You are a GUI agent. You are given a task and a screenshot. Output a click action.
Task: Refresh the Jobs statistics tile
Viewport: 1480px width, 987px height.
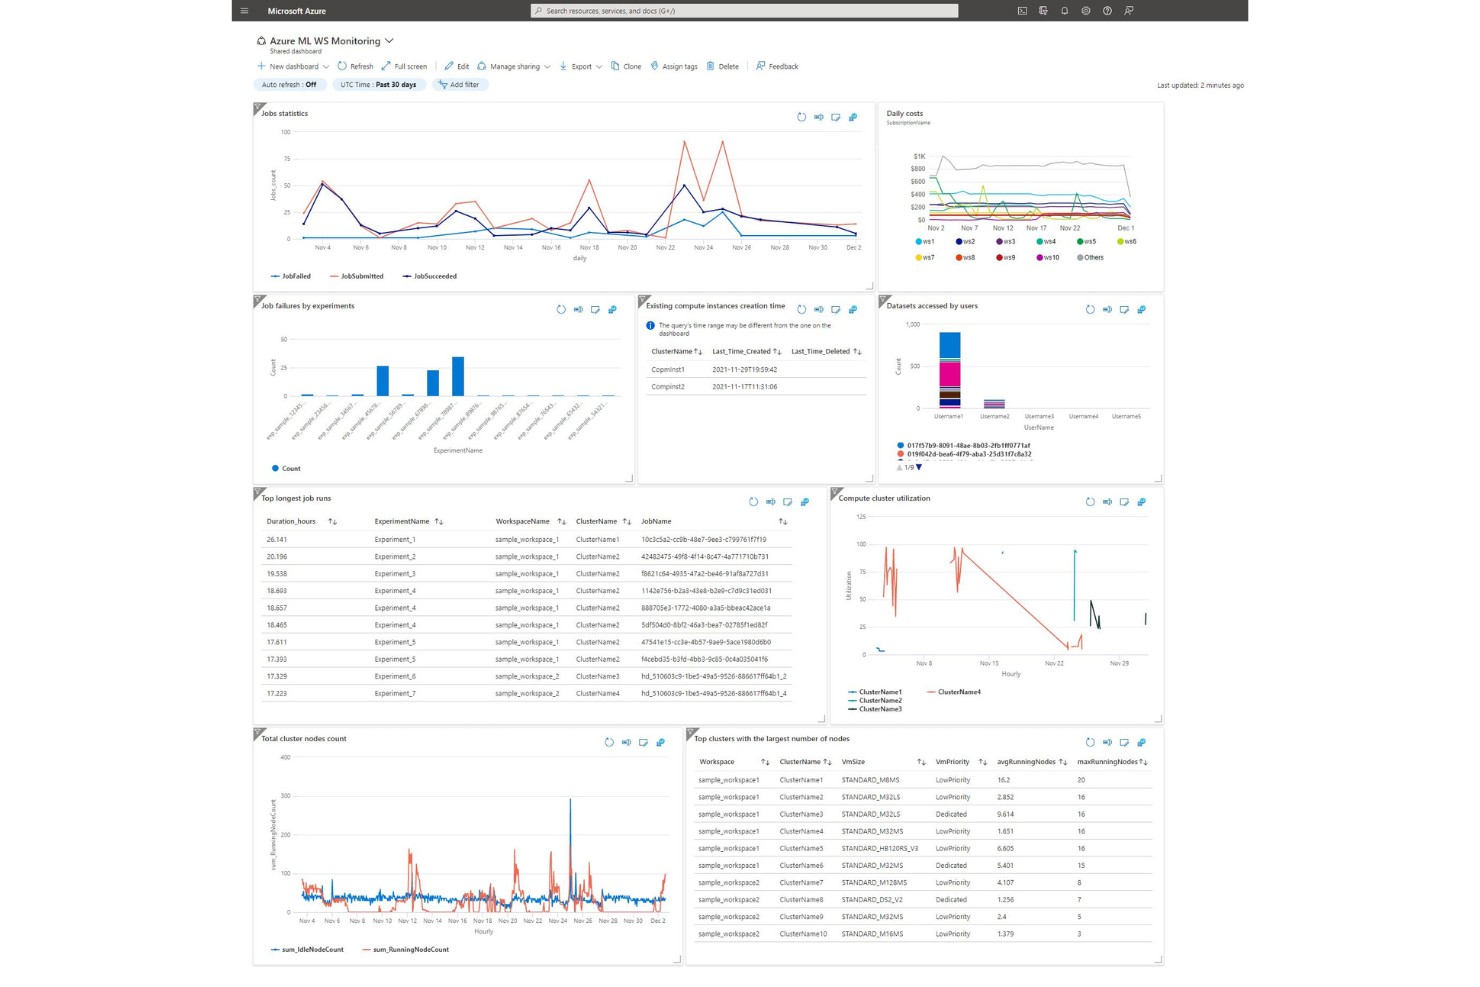coord(801,117)
